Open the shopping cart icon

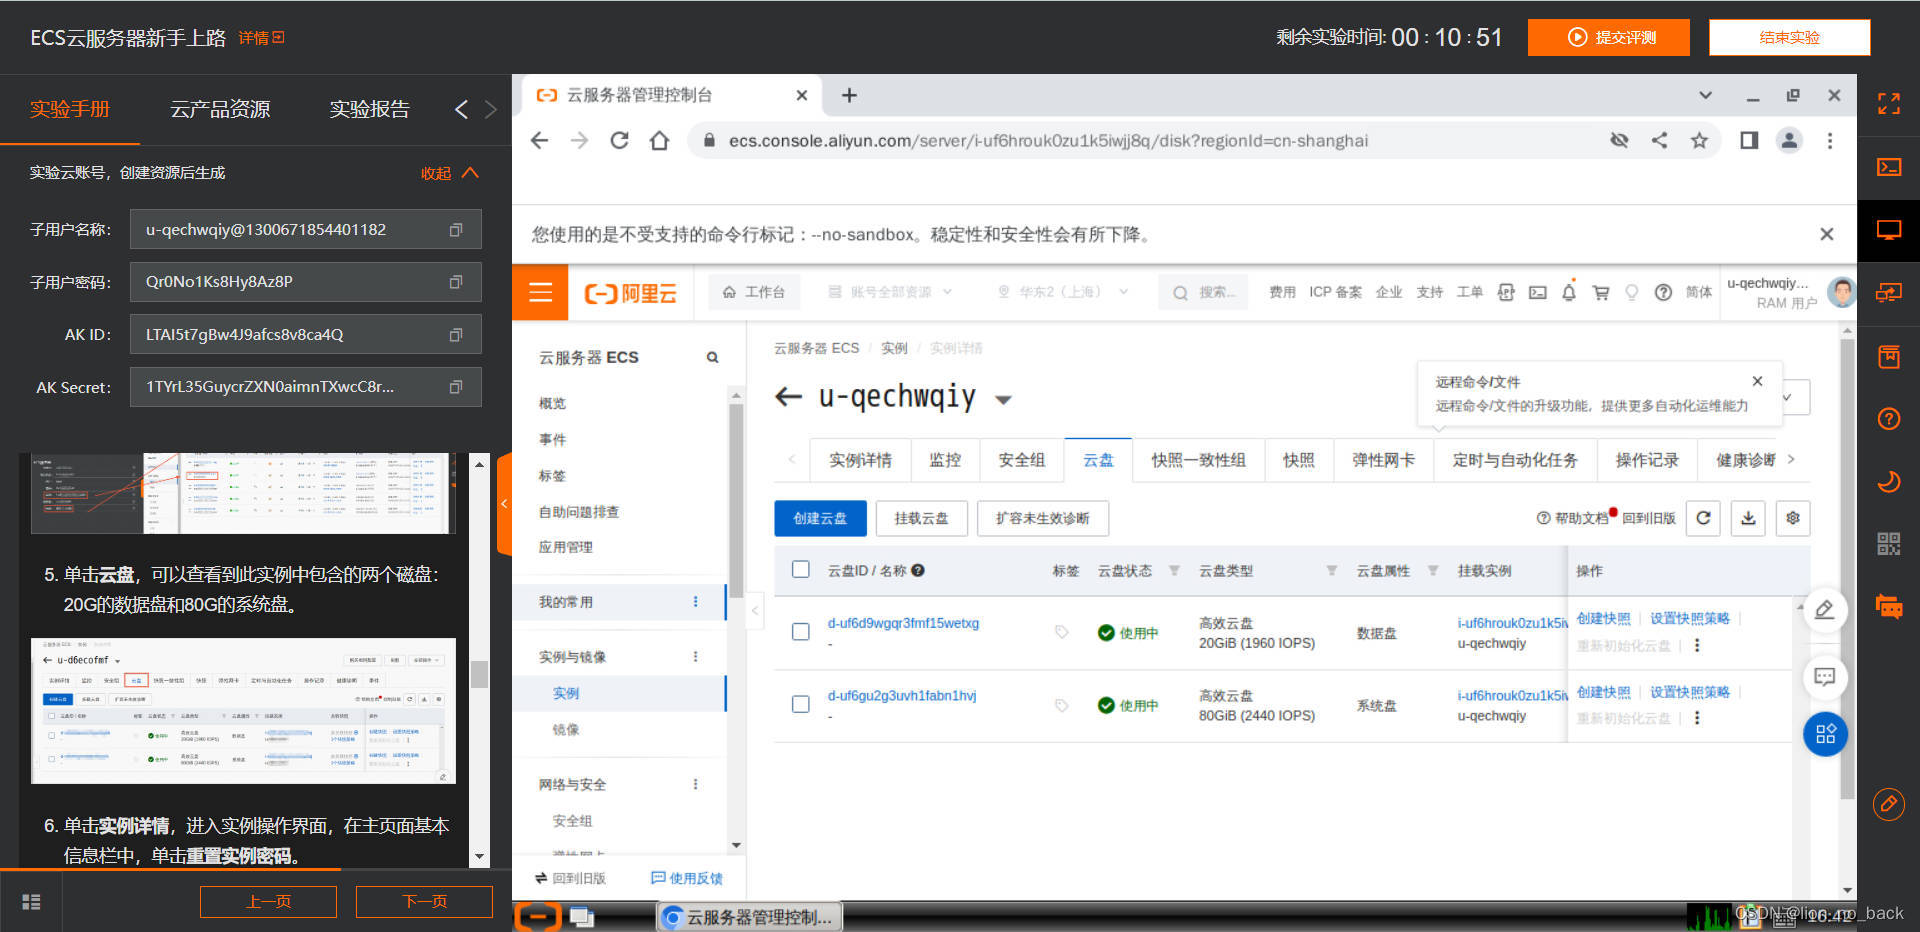[x=1601, y=292]
